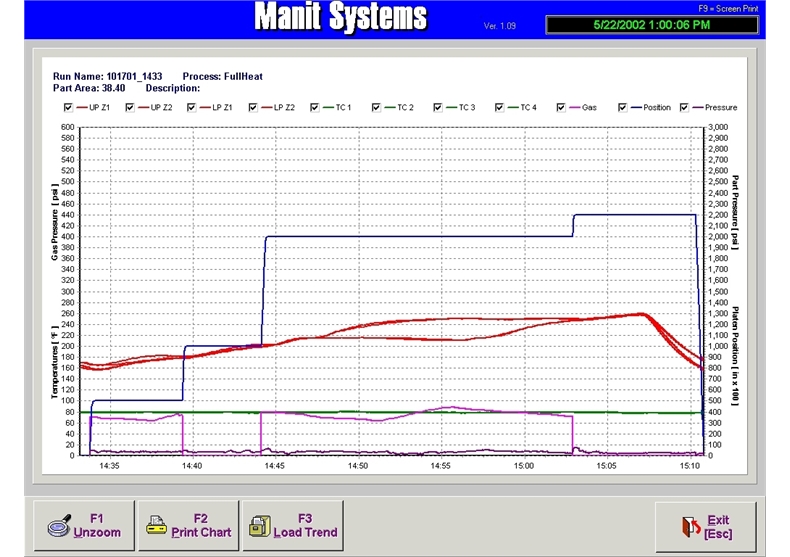The width and height of the screenshot is (790, 557).
Task: Toggle the Pressure trace checkbox
Action: [x=684, y=107]
